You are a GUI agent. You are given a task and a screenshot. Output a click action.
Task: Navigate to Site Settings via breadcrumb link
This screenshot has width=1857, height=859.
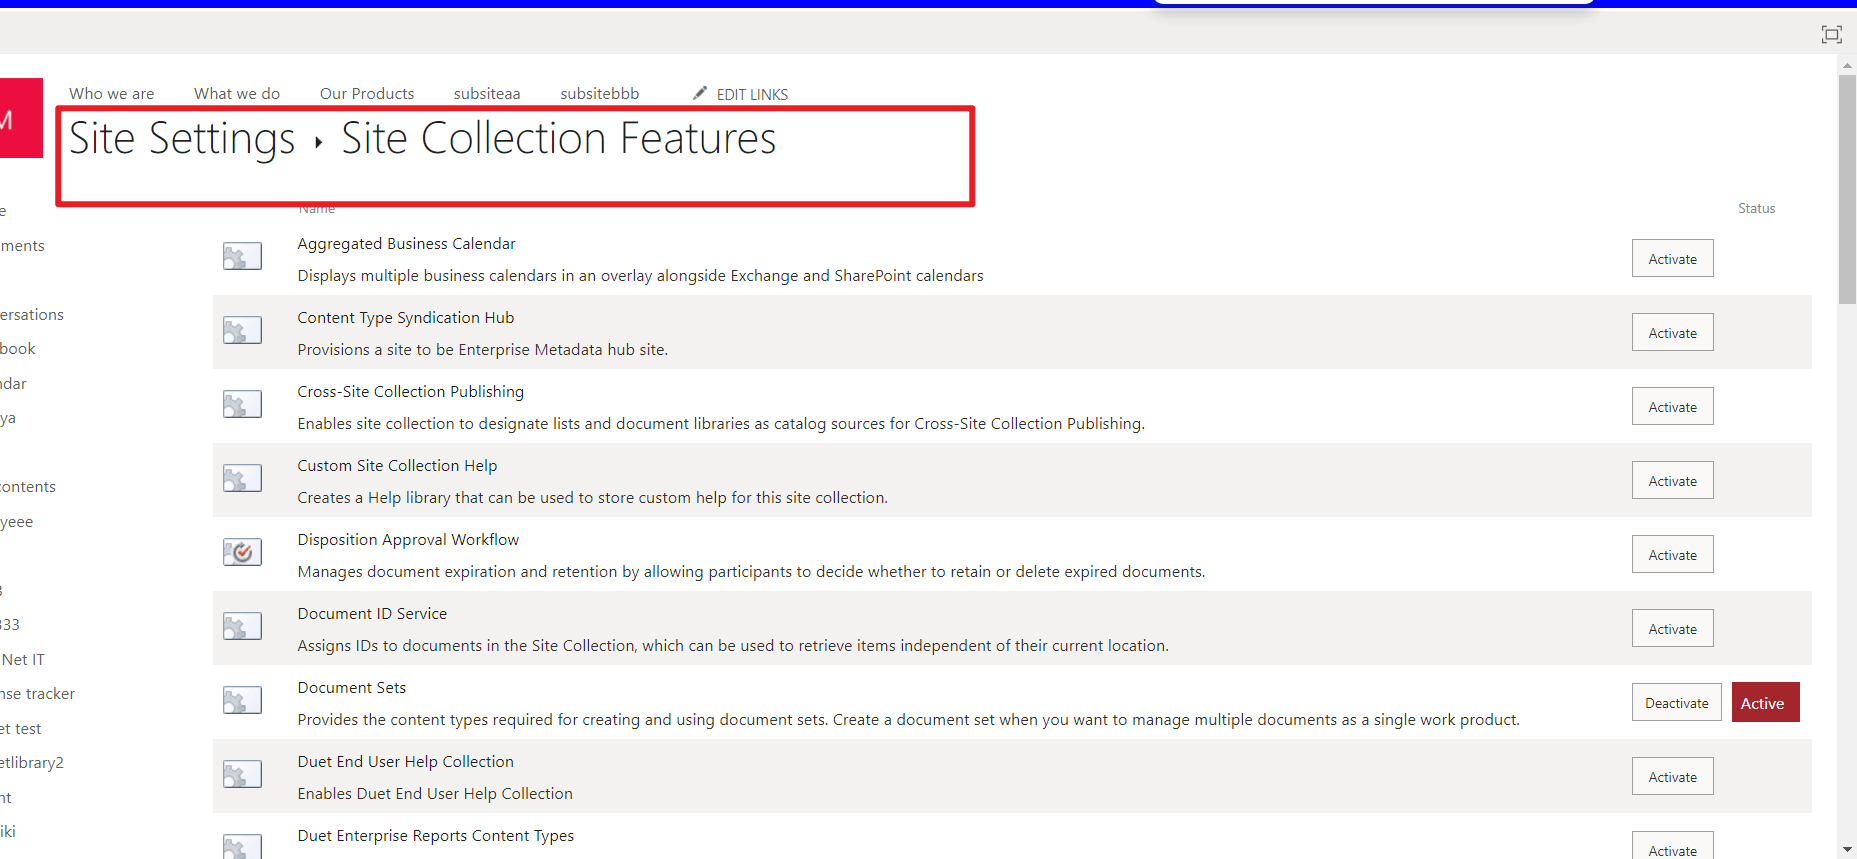click(x=181, y=138)
